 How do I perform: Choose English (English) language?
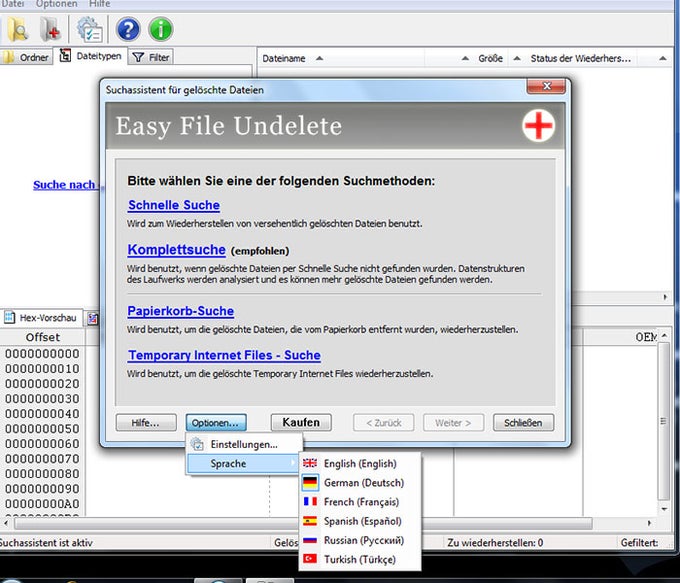[x=360, y=463]
